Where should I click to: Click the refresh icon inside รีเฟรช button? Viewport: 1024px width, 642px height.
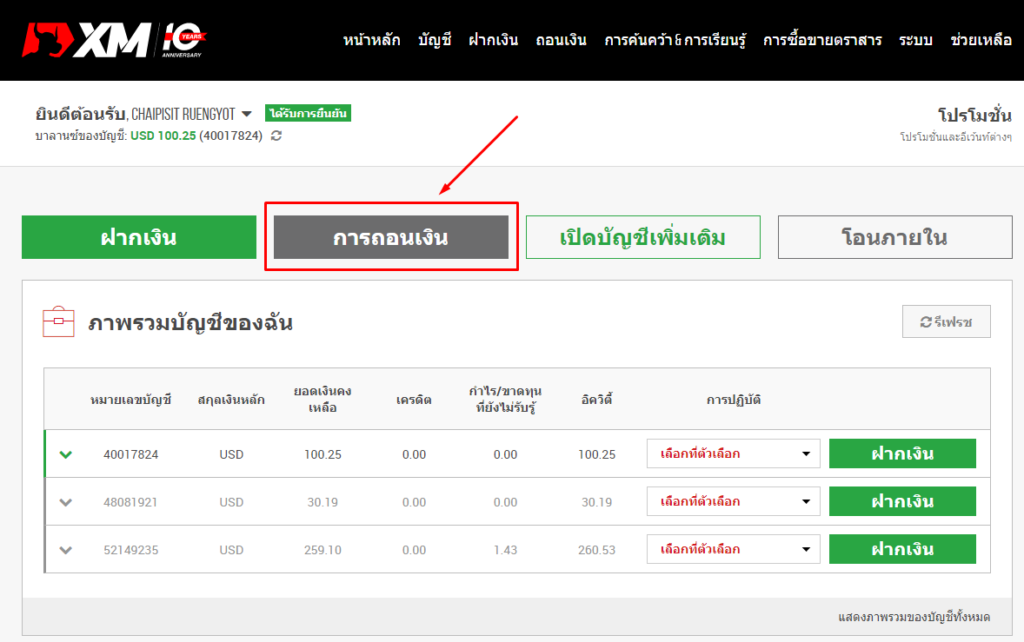[x=925, y=321]
